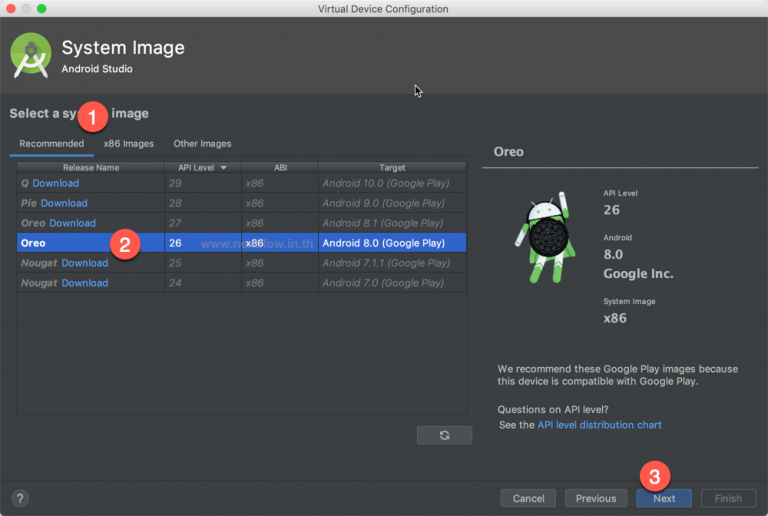Select the Oreo API 26 row
Screen dimensions: 768x516
[x=241, y=243]
